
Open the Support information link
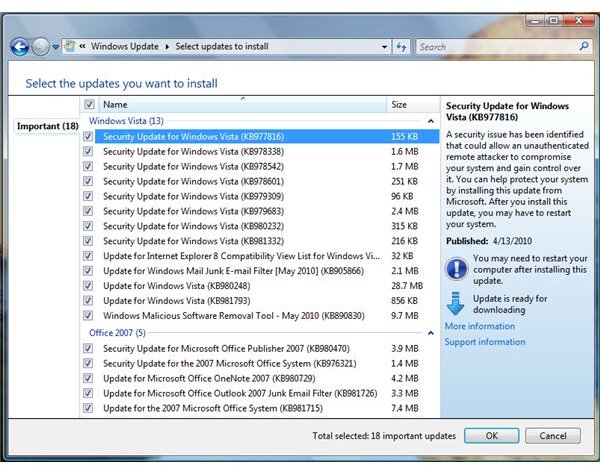pyautogui.click(x=485, y=342)
